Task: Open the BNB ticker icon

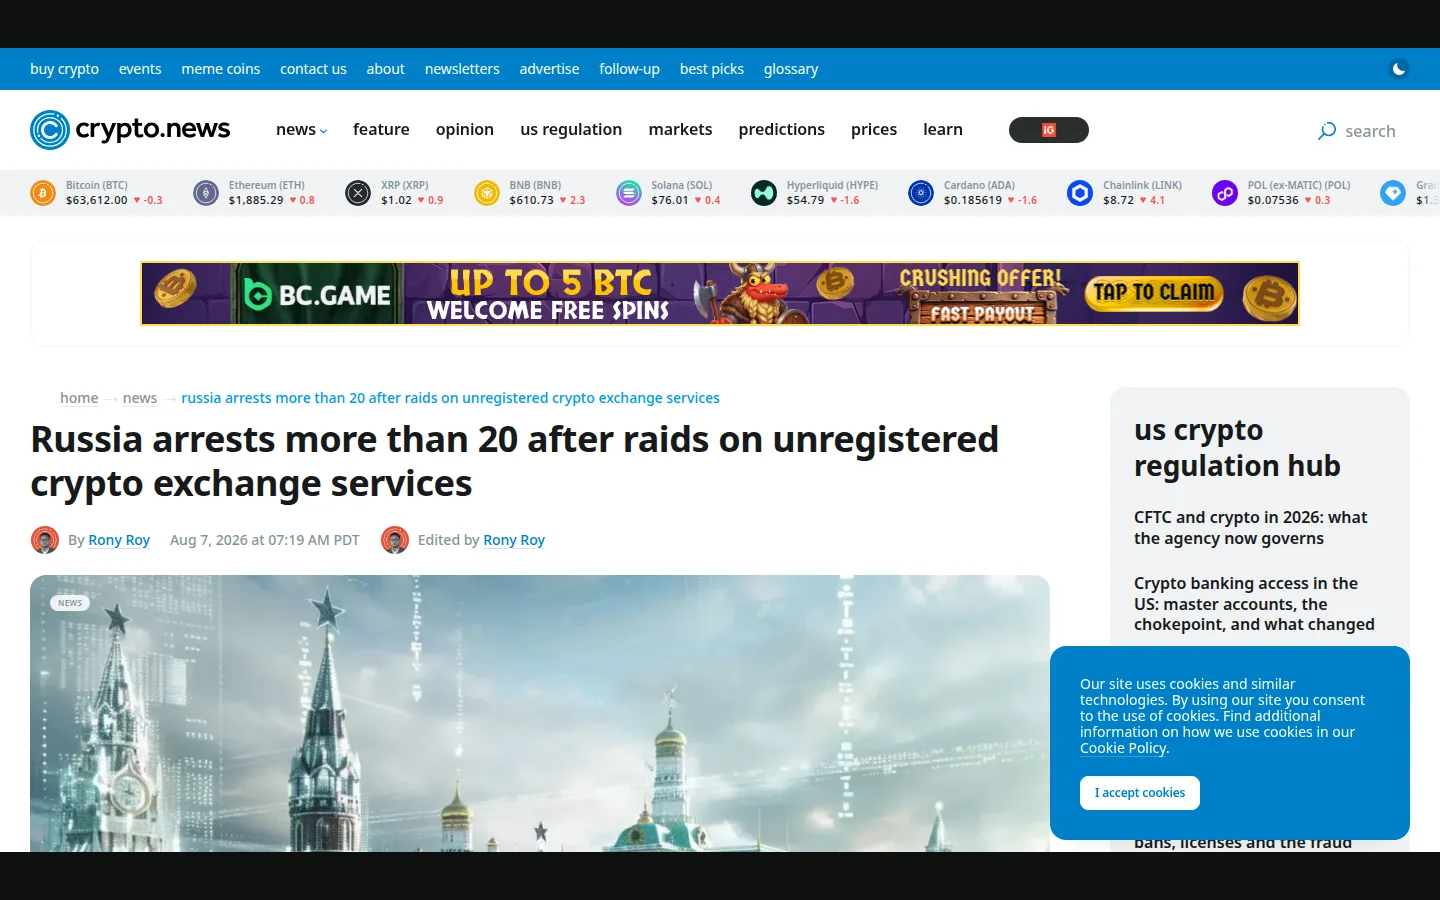Action: [x=487, y=193]
